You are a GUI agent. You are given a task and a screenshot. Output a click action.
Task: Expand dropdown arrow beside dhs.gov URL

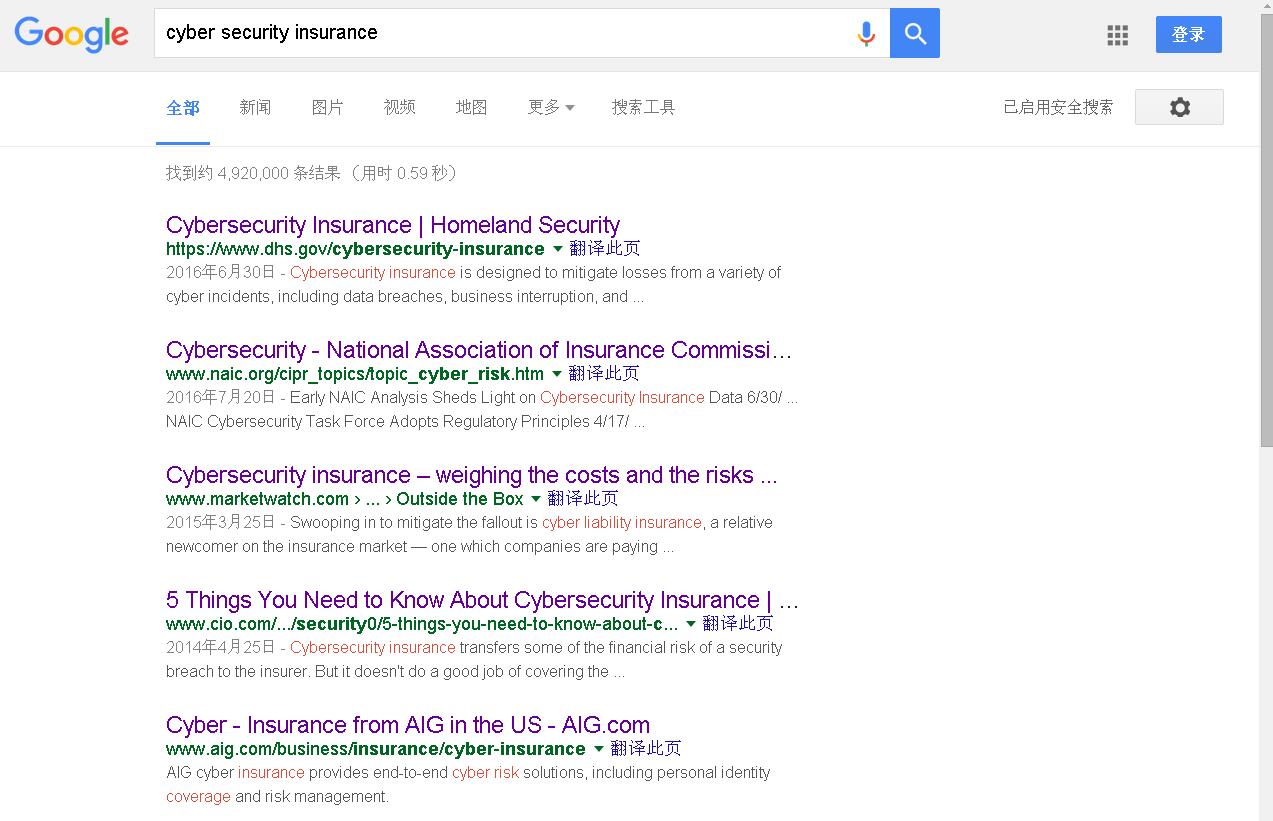(557, 248)
